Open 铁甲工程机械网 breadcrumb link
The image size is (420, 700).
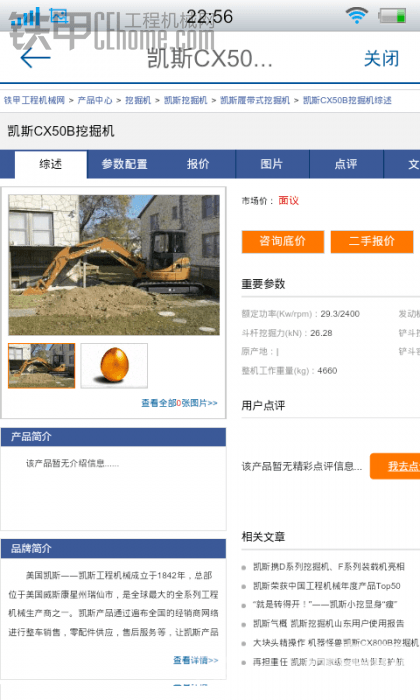[34, 100]
